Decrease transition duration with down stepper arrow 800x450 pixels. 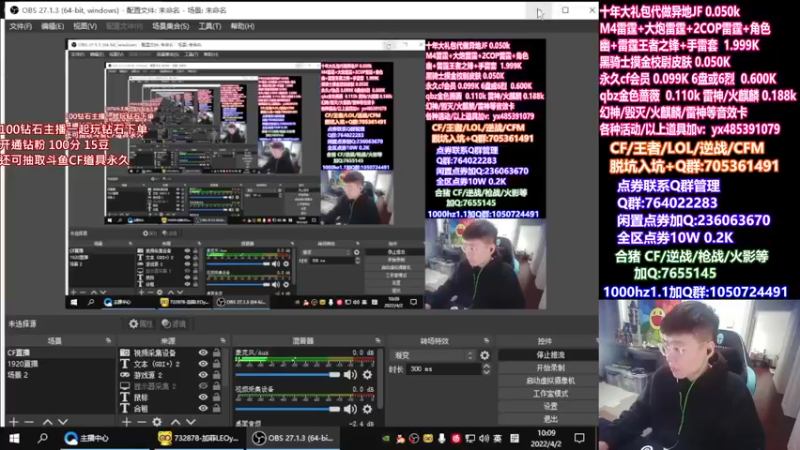tap(486, 372)
